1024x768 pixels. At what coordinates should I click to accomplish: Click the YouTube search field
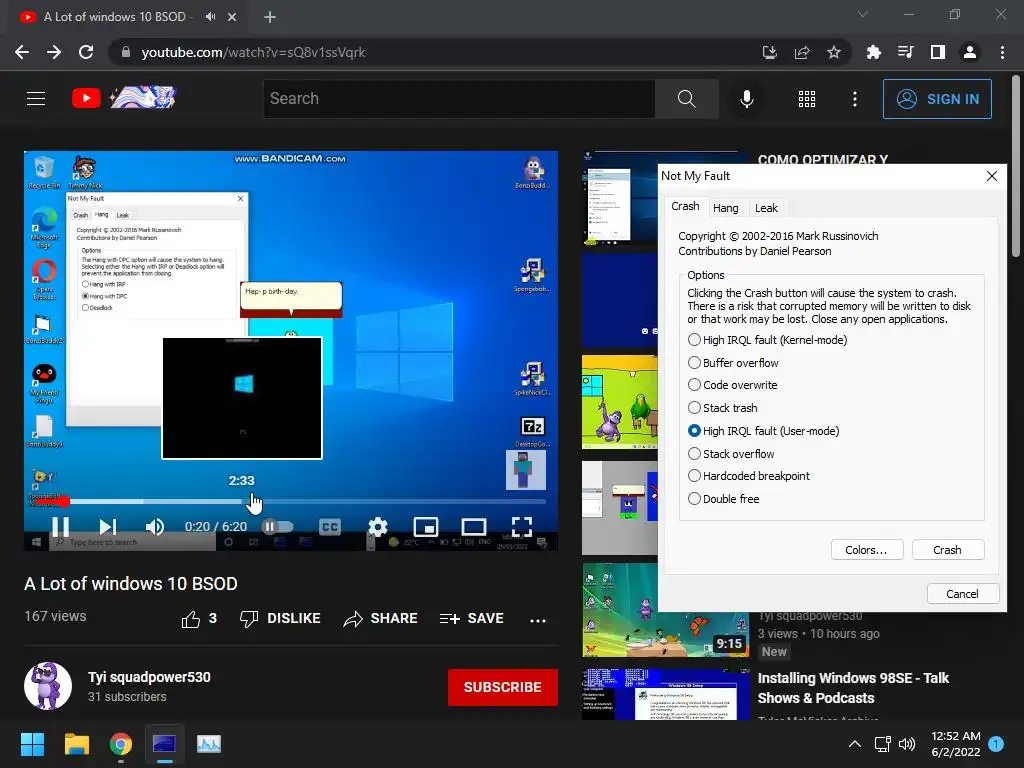(x=459, y=99)
